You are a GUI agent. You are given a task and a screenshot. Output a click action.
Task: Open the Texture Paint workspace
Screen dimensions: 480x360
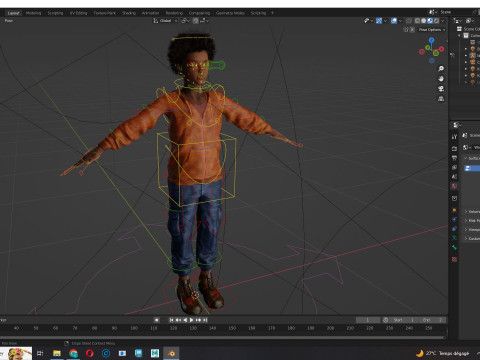click(x=104, y=13)
